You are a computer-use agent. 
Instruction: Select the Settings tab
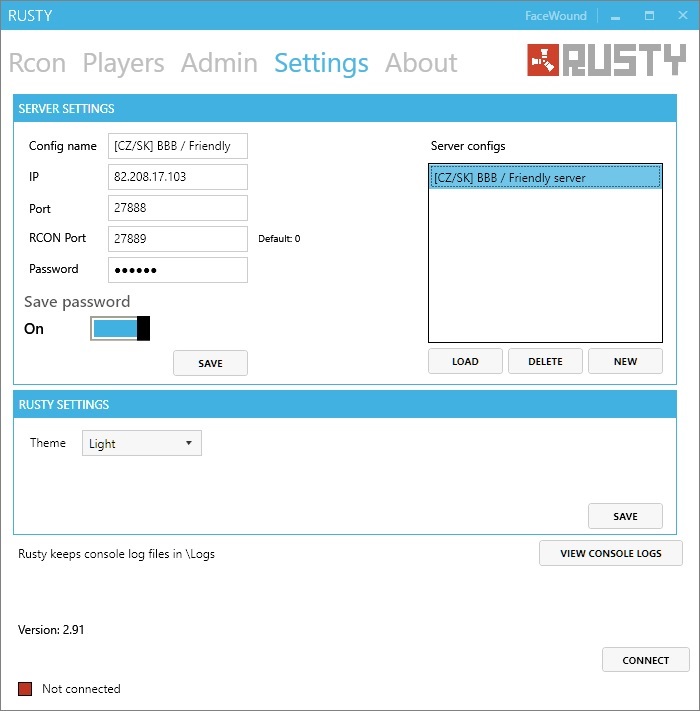pos(321,63)
